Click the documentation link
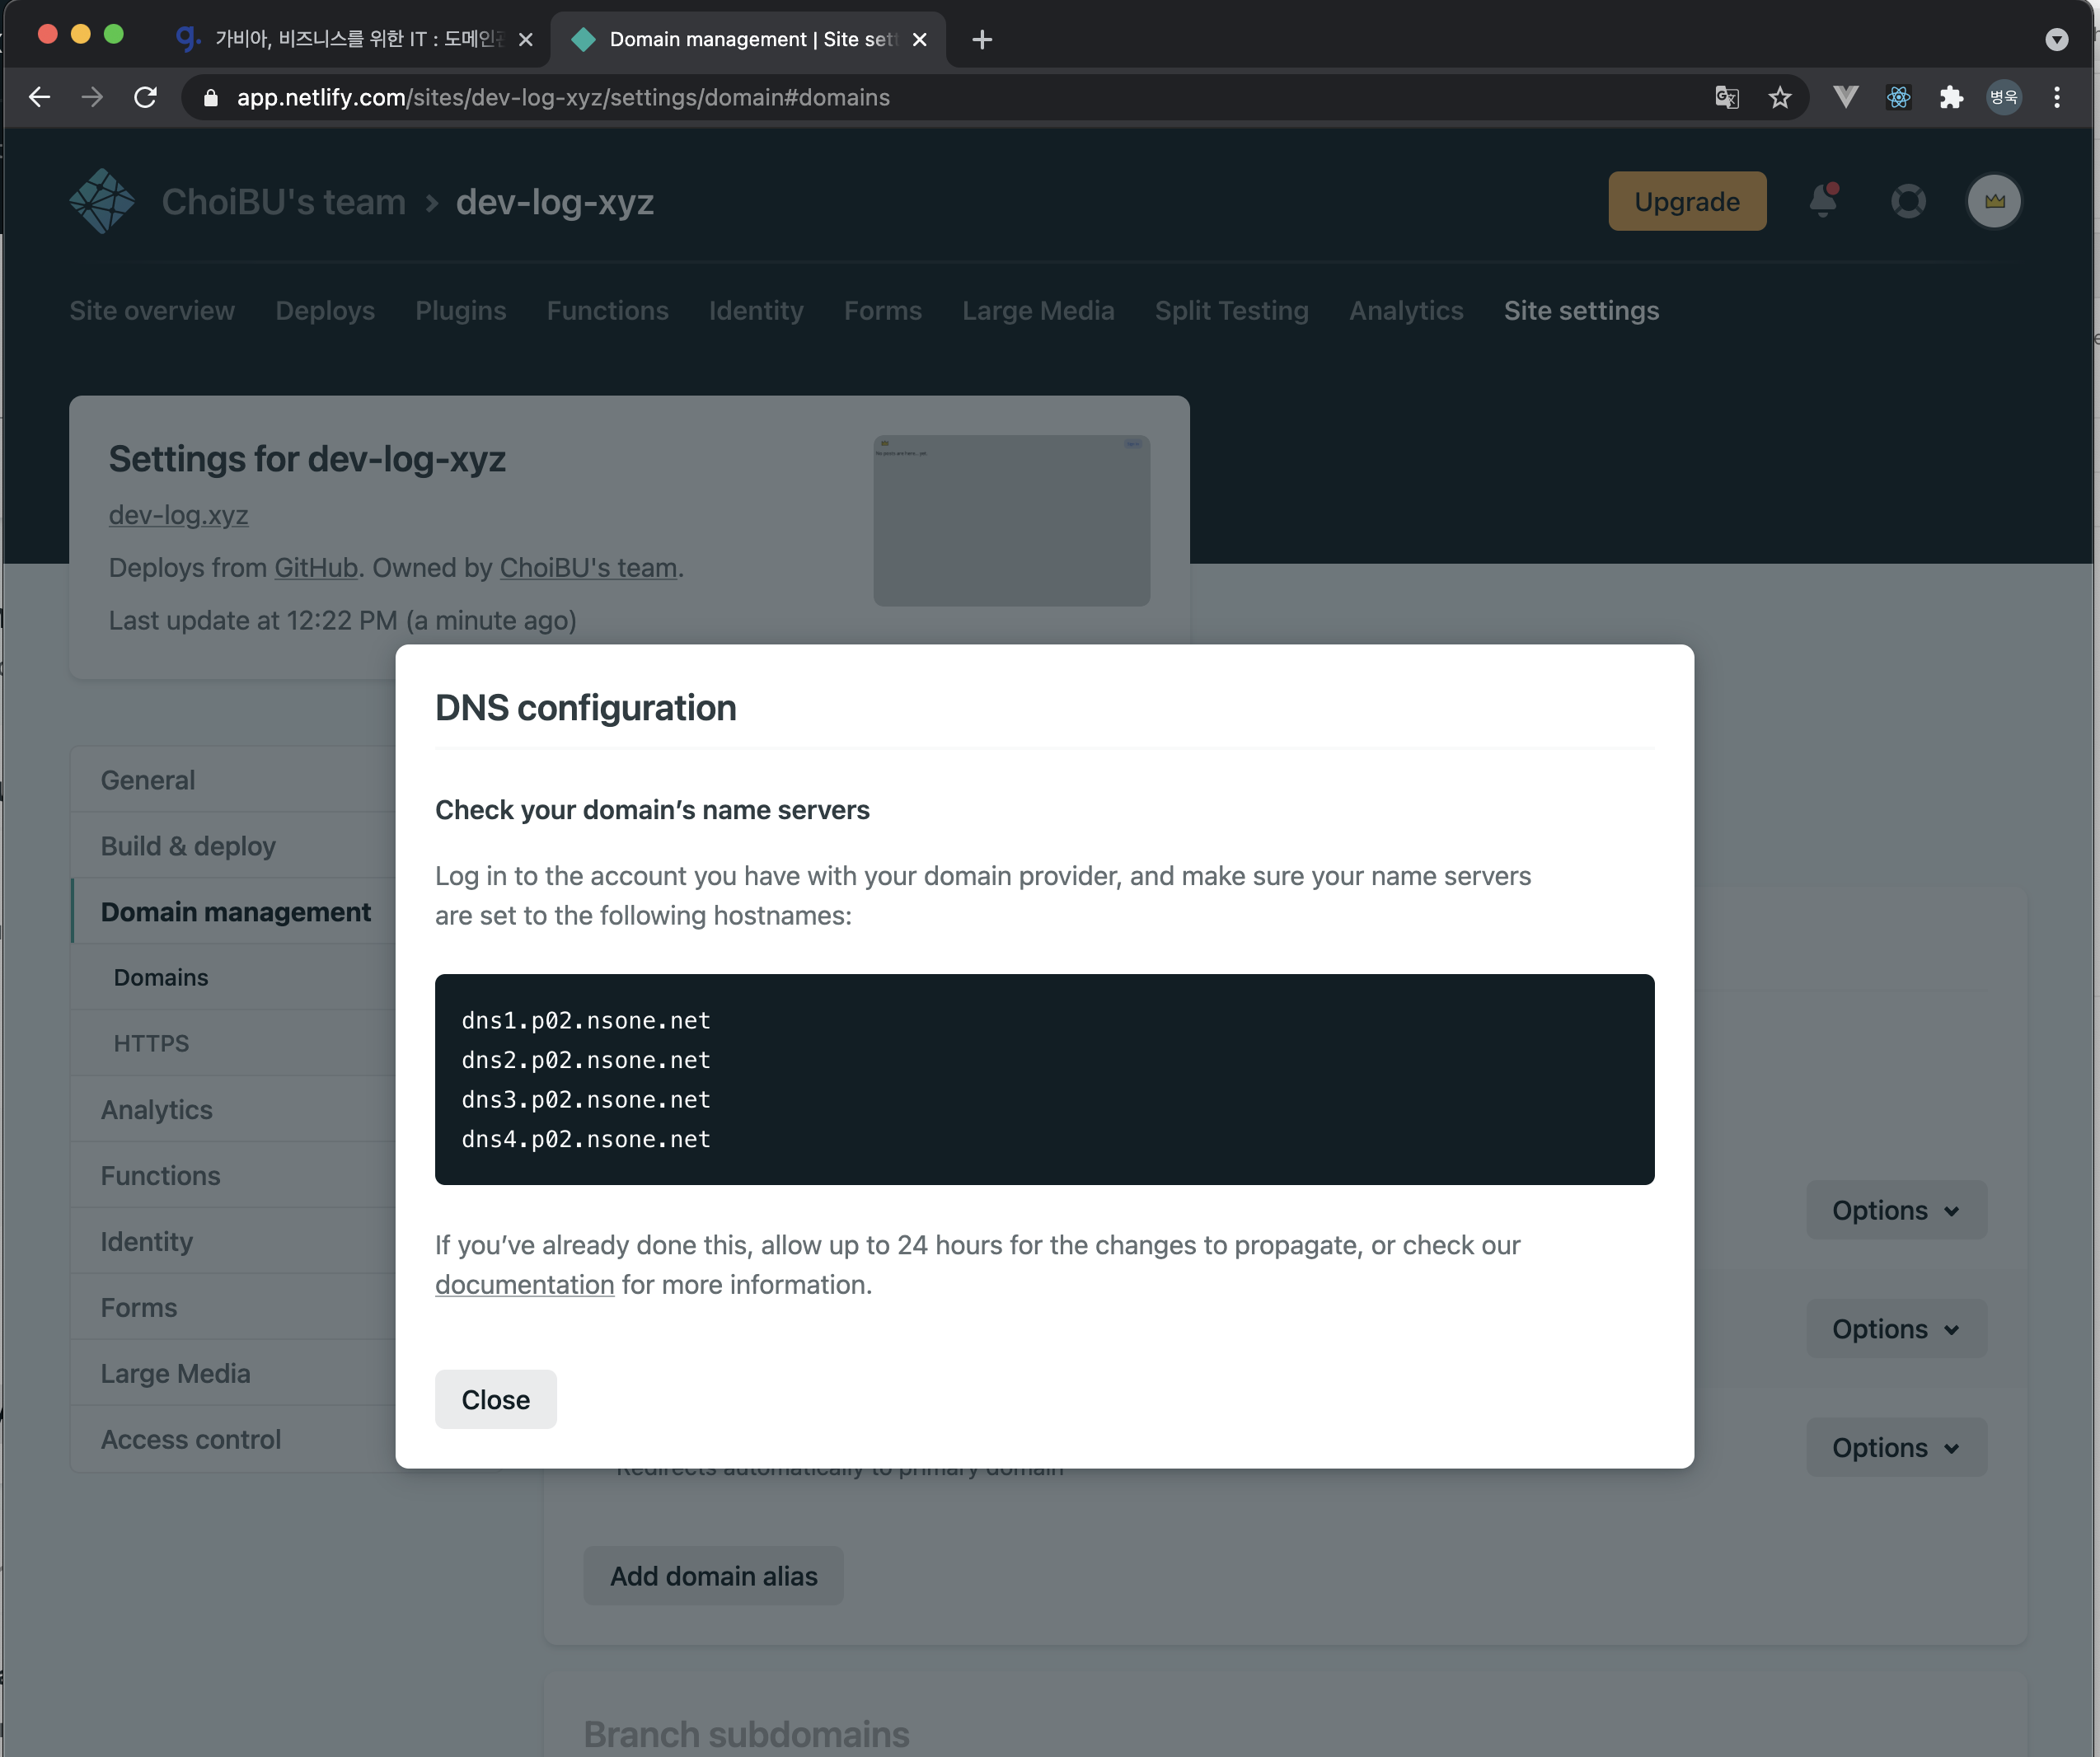Screen dimensions: 2100x1757 click(x=524, y=1285)
